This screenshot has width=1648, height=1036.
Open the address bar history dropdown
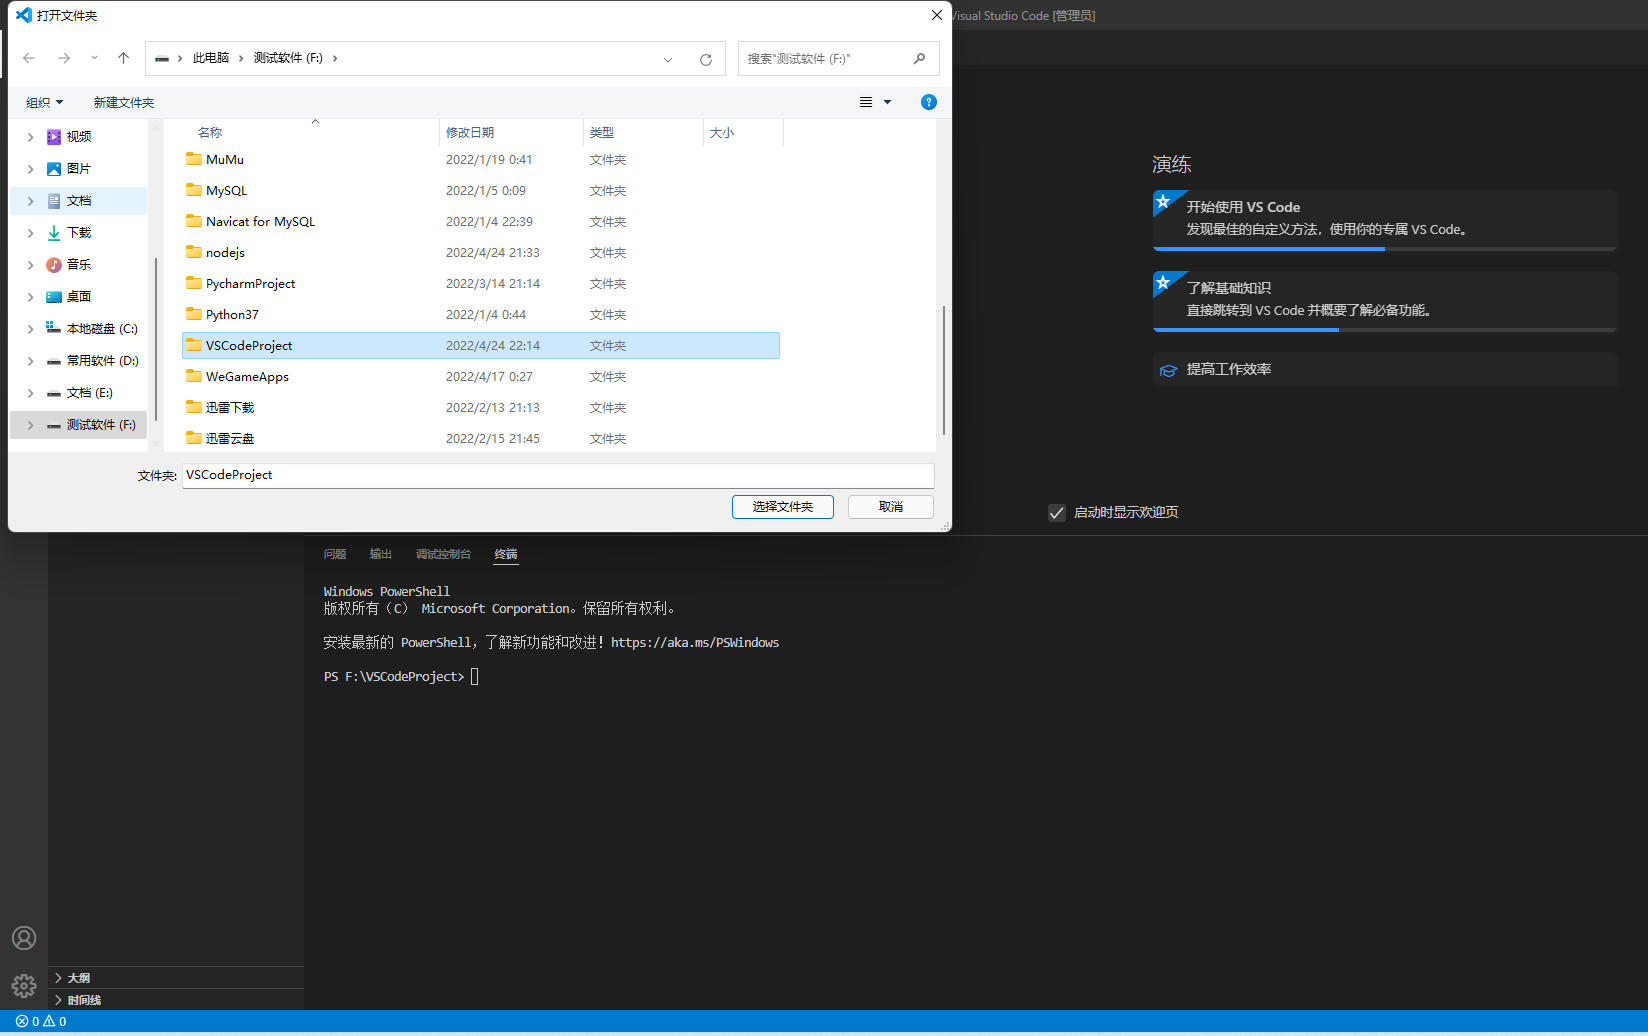[x=668, y=59]
